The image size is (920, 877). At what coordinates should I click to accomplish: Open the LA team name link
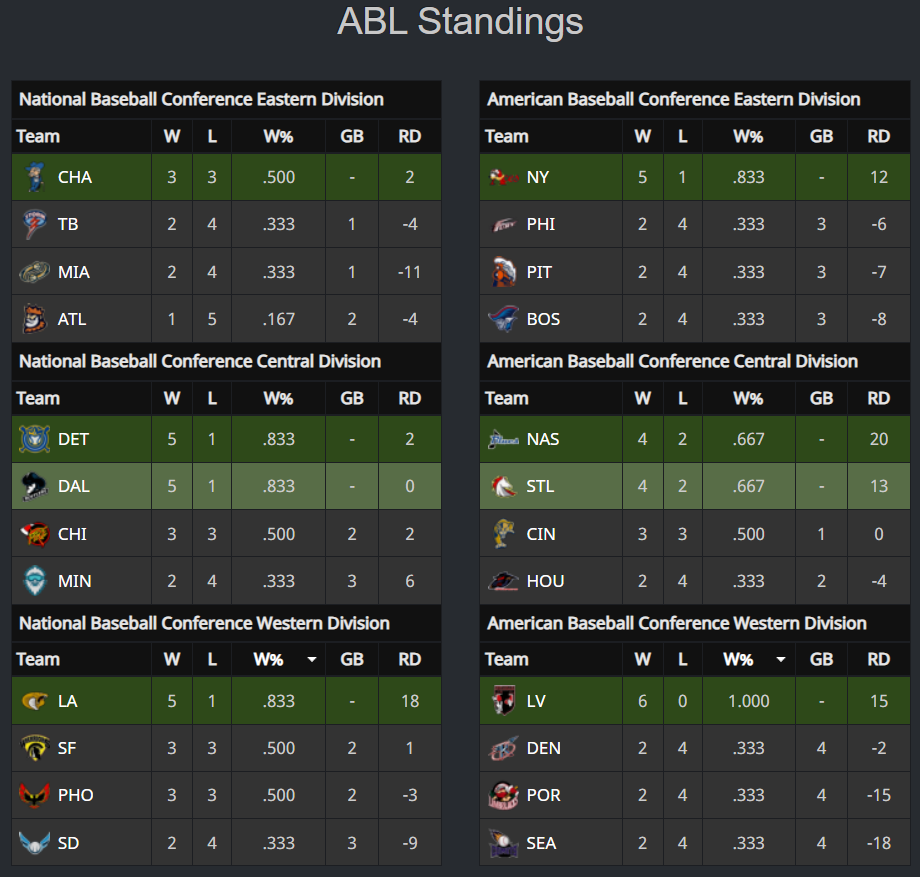(x=67, y=701)
